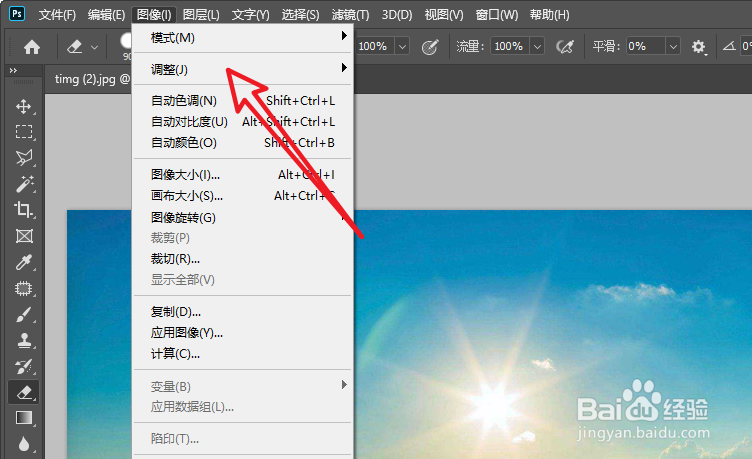752x459 pixels.
Task: Open the 帮助(H) menu
Action: 549,15
